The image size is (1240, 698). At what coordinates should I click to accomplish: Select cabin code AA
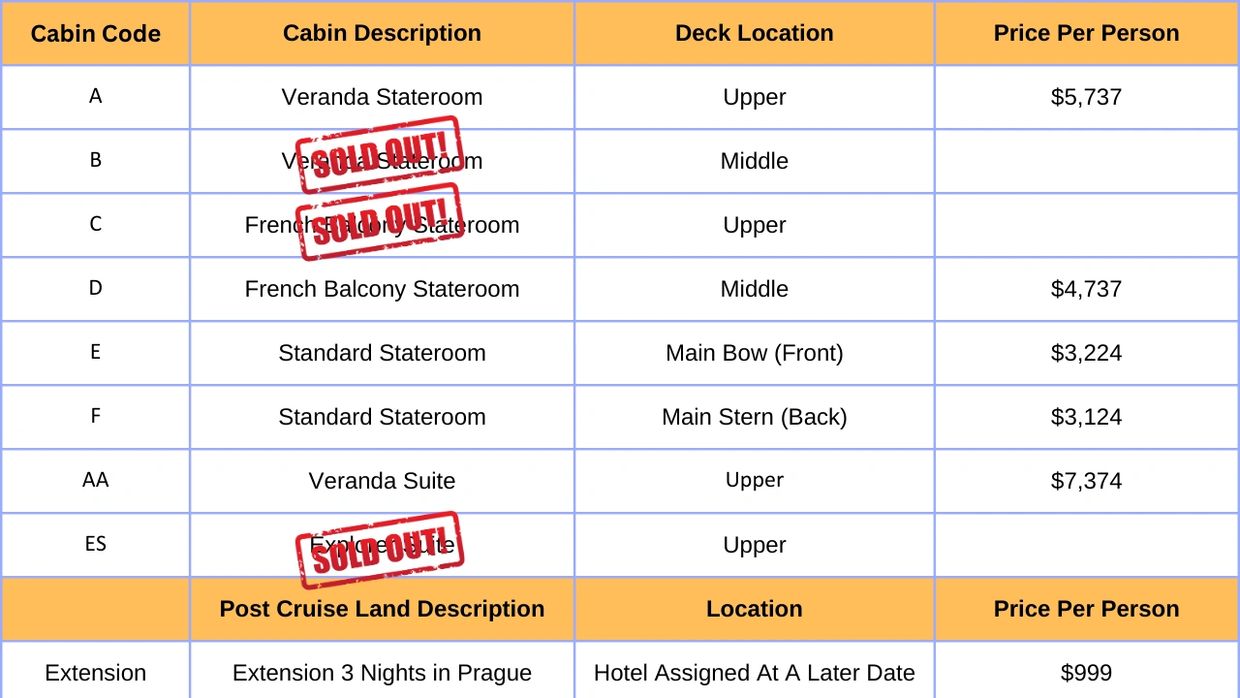[x=96, y=480]
